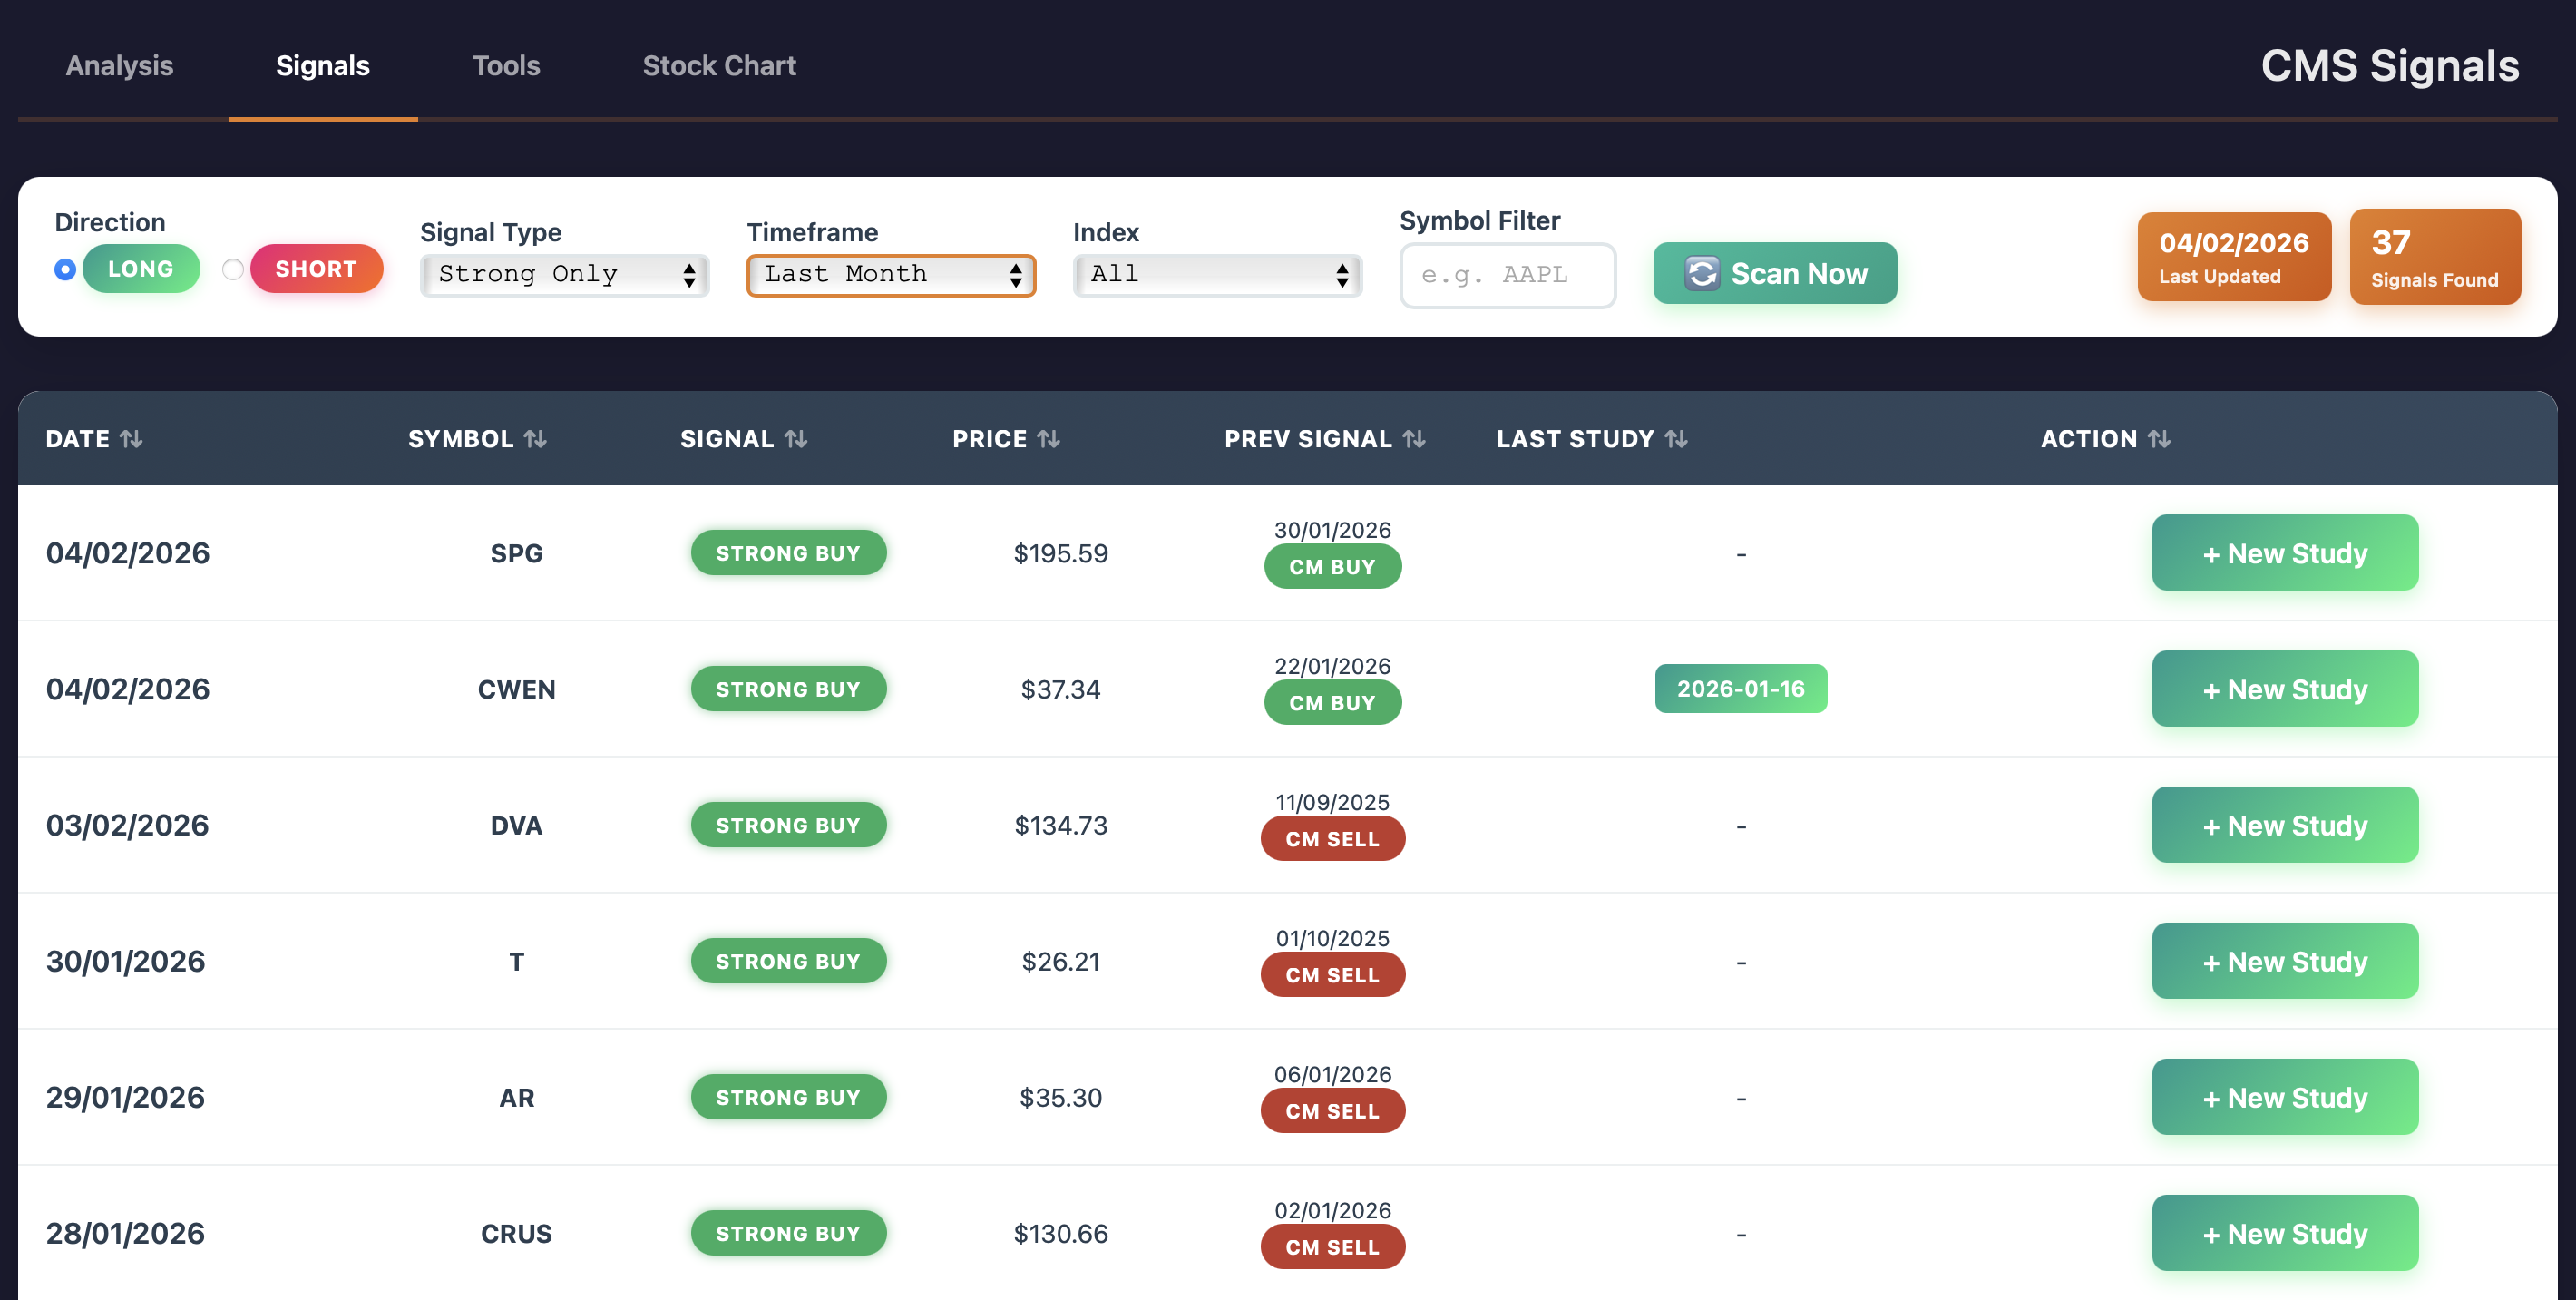
Task: Click the sort icon beside DATE header
Action: 131,439
